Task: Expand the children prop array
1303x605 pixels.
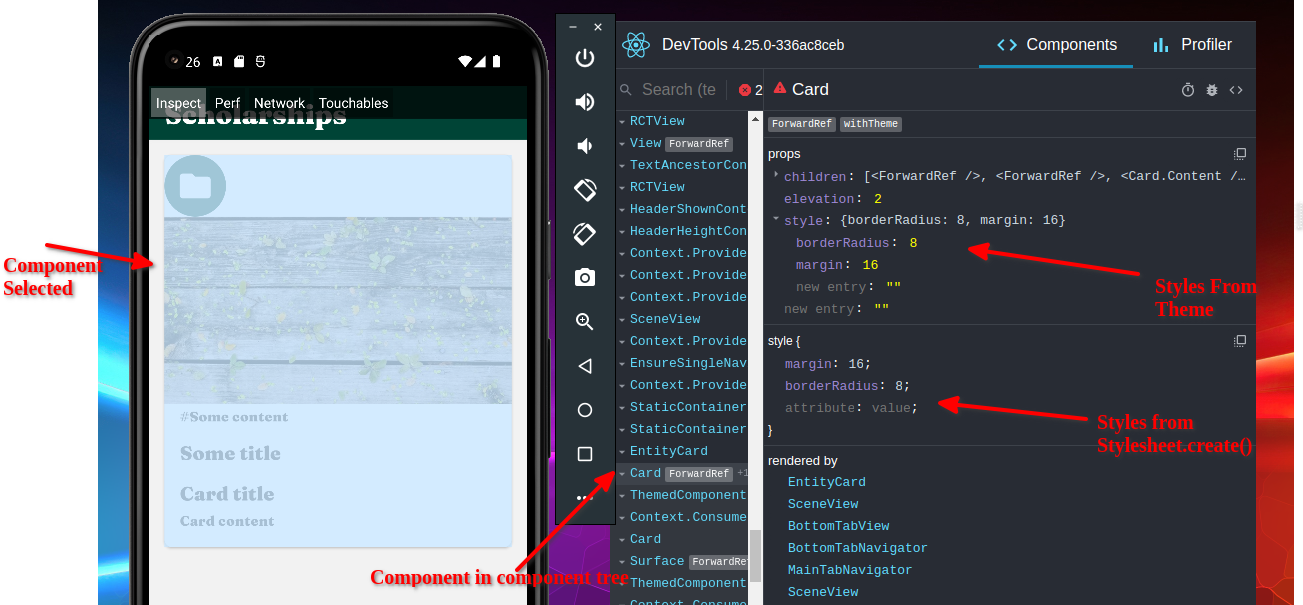Action: (x=776, y=176)
